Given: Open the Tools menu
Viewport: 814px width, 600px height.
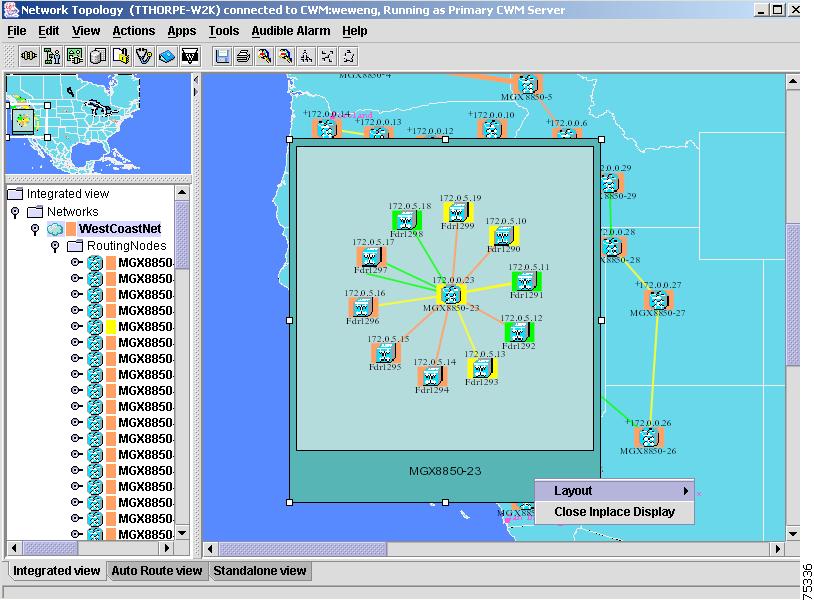Looking at the screenshot, I should coord(224,31).
